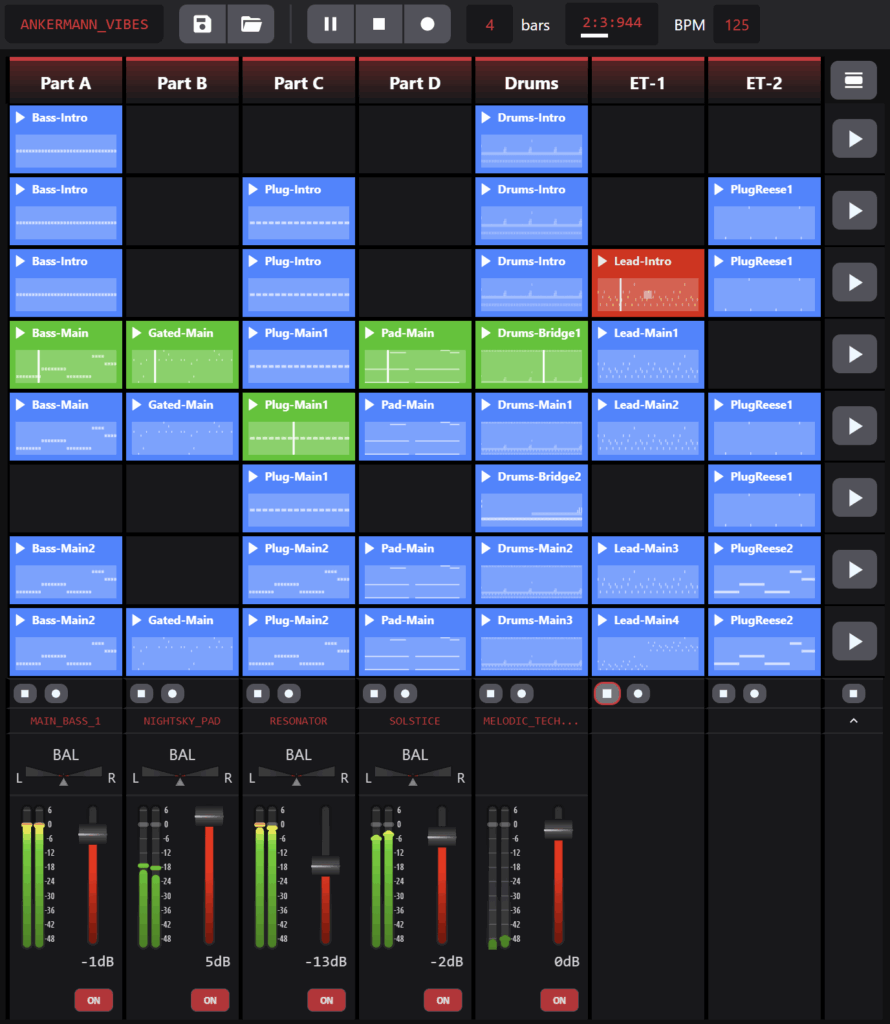Collapse the mixer with the chevron arrow
This screenshot has height=1024, width=890.
click(853, 721)
